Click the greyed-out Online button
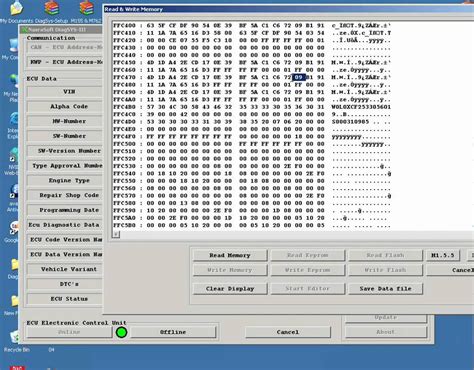 point(69,332)
